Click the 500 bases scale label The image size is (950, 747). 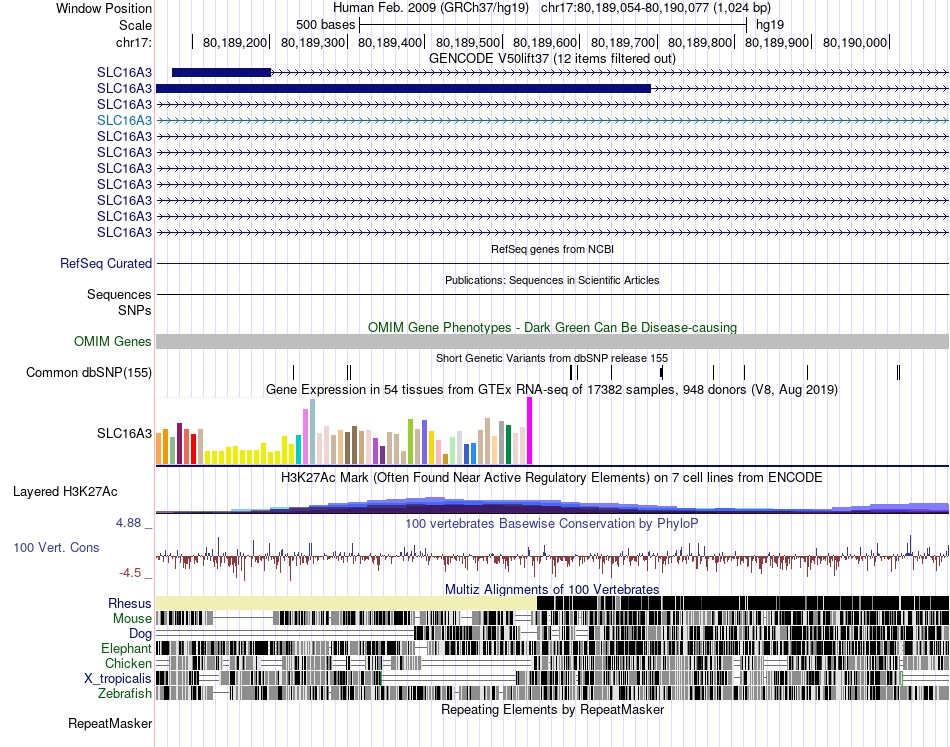(x=325, y=25)
